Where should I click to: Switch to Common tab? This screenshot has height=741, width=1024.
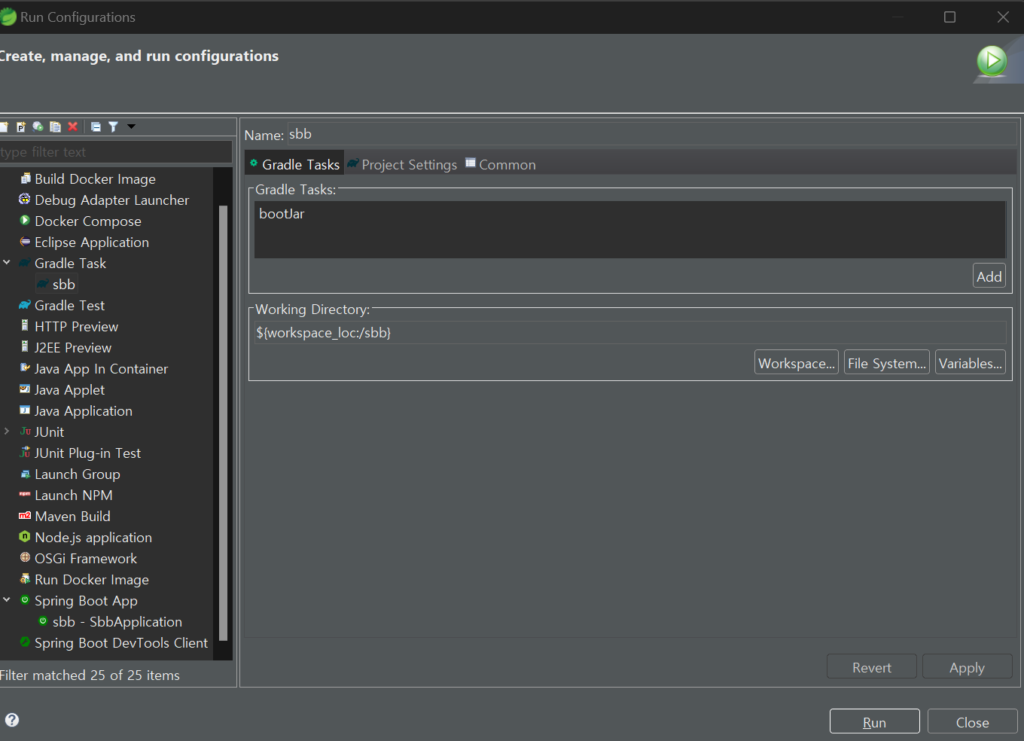[501, 165]
